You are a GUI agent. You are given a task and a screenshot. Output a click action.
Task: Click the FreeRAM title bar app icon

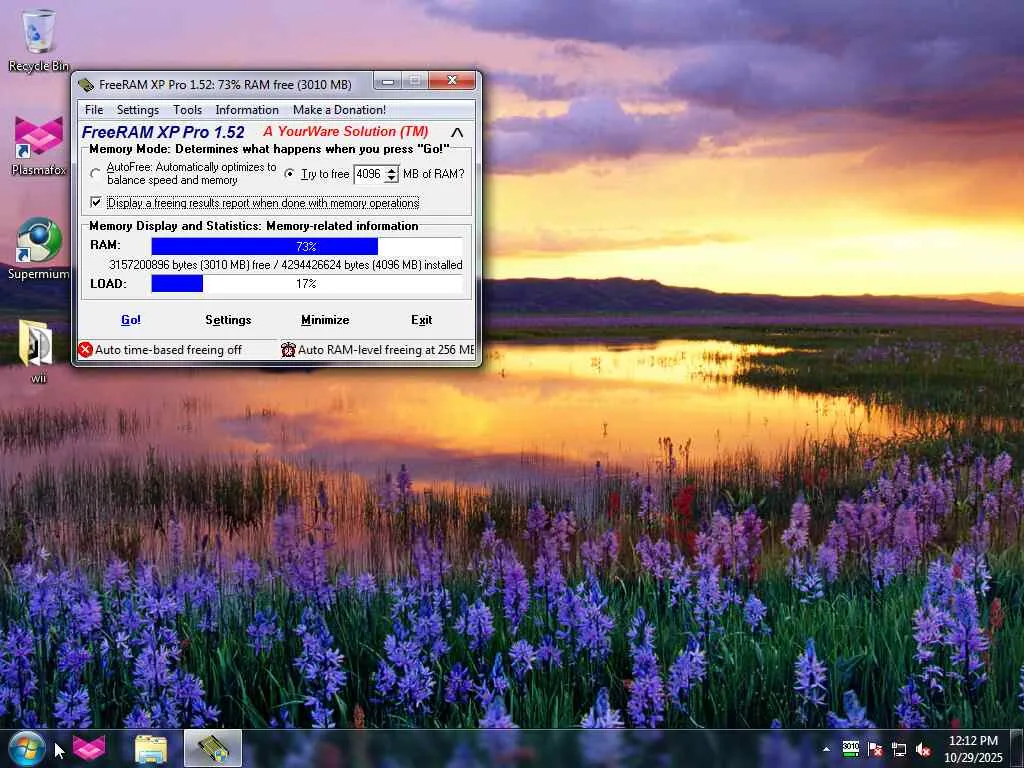pos(86,84)
